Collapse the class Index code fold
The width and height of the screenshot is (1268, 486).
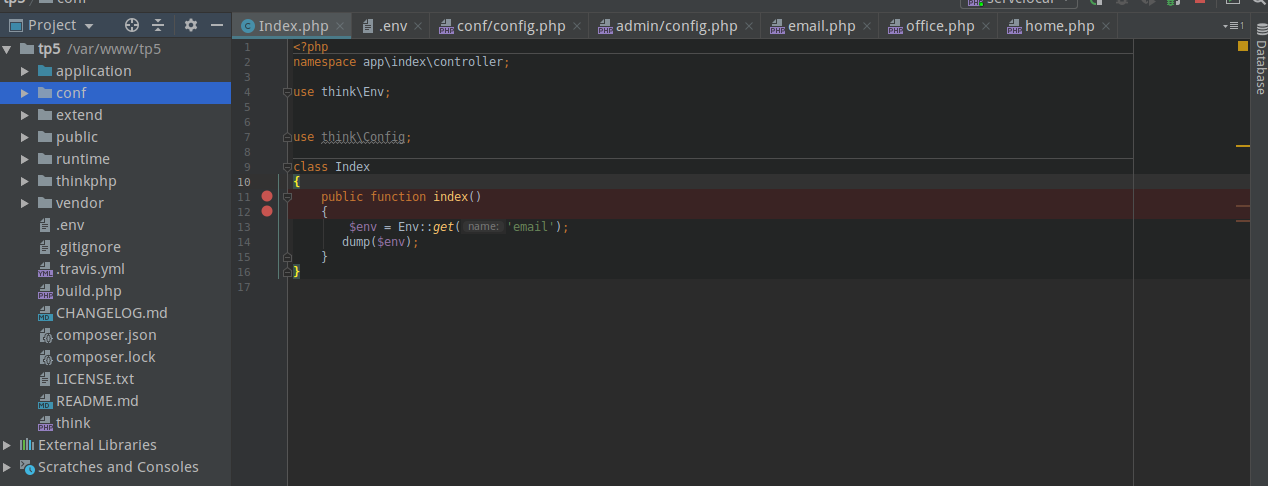[286, 167]
